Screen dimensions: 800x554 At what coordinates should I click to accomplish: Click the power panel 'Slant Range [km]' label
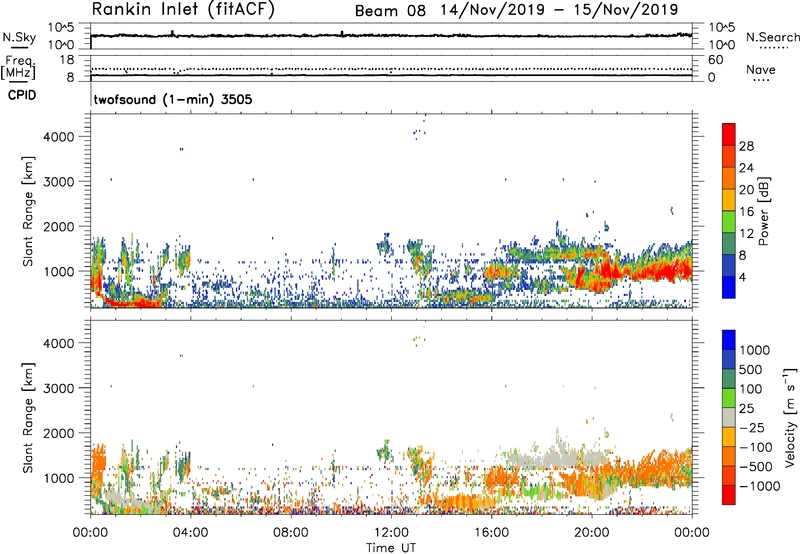pos(28,211)
